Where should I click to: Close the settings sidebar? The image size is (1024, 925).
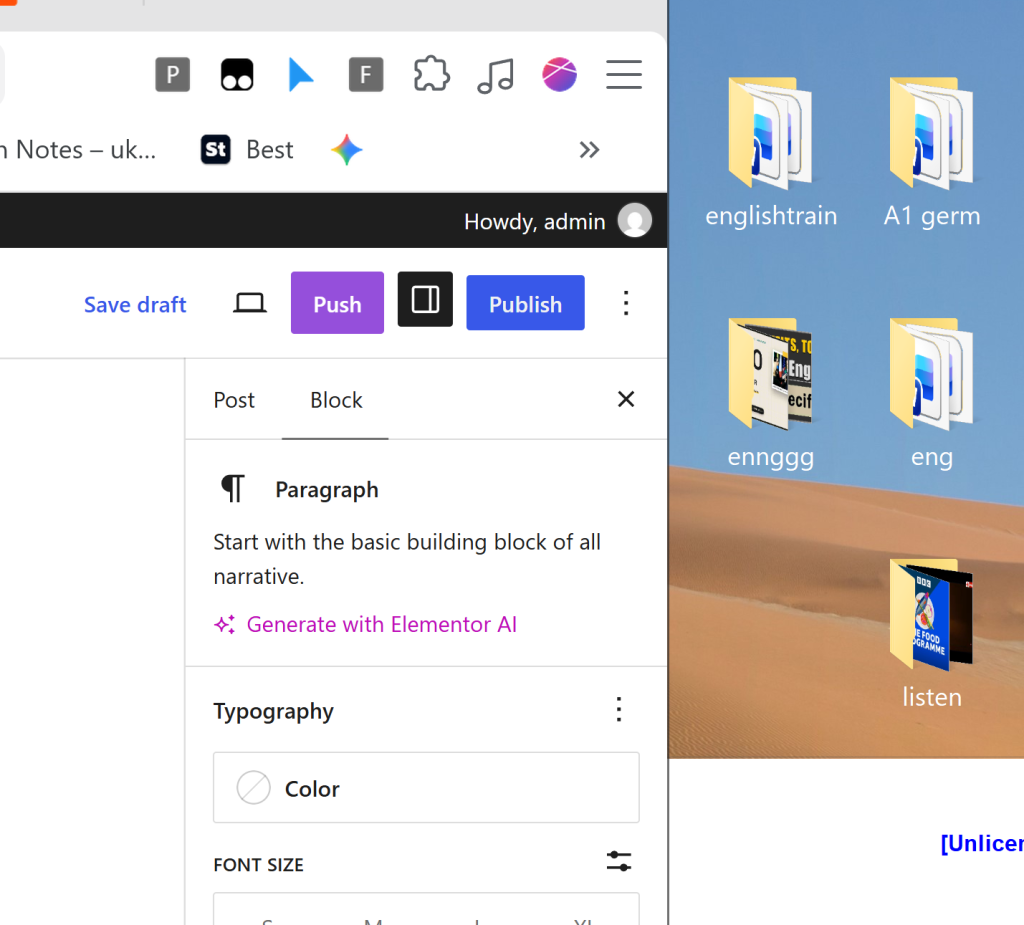tap(626, 399)
